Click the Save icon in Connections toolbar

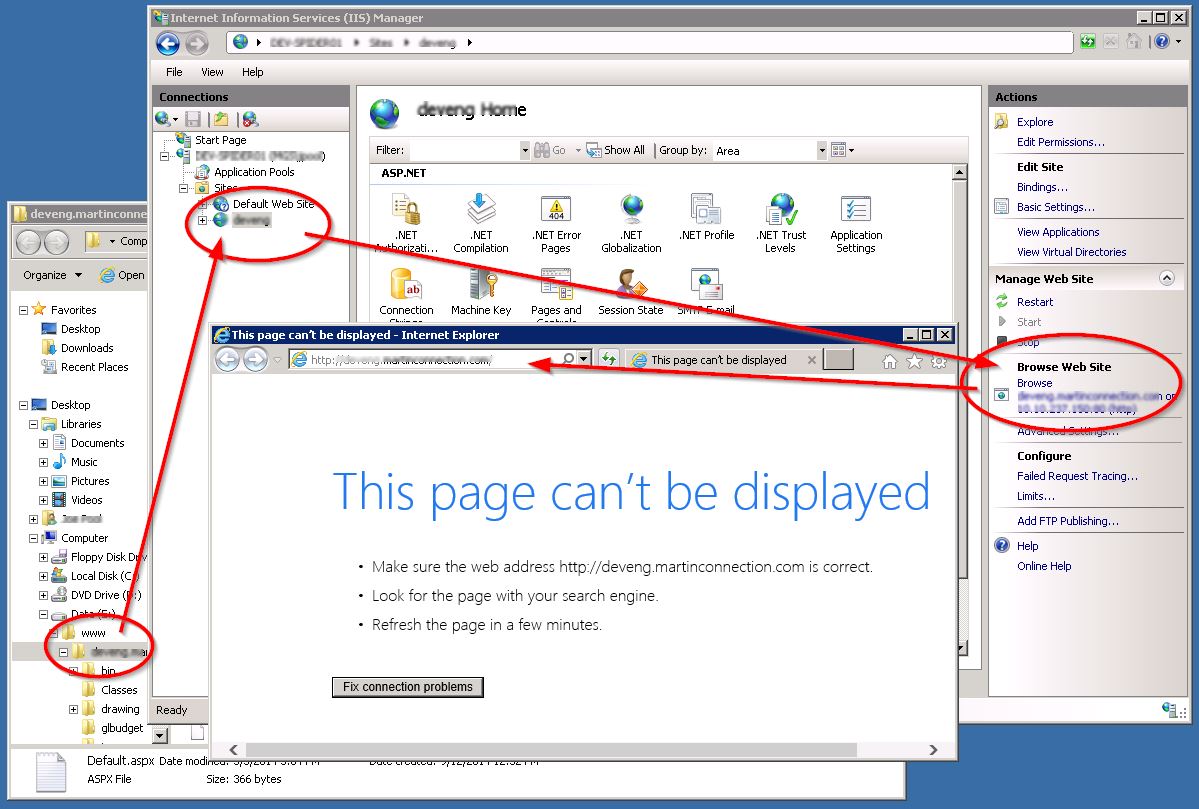click(191, 118)
